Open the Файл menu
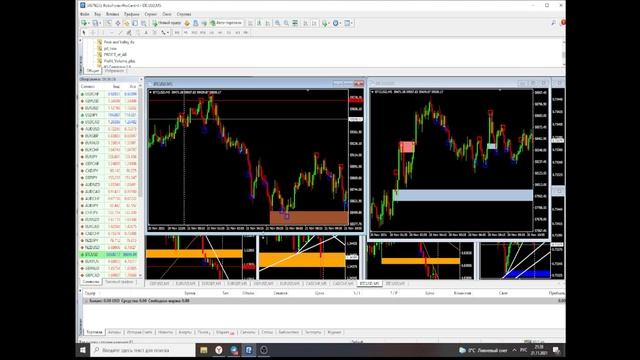The height and width of the screenshot is (360, 640). point(84,14)
